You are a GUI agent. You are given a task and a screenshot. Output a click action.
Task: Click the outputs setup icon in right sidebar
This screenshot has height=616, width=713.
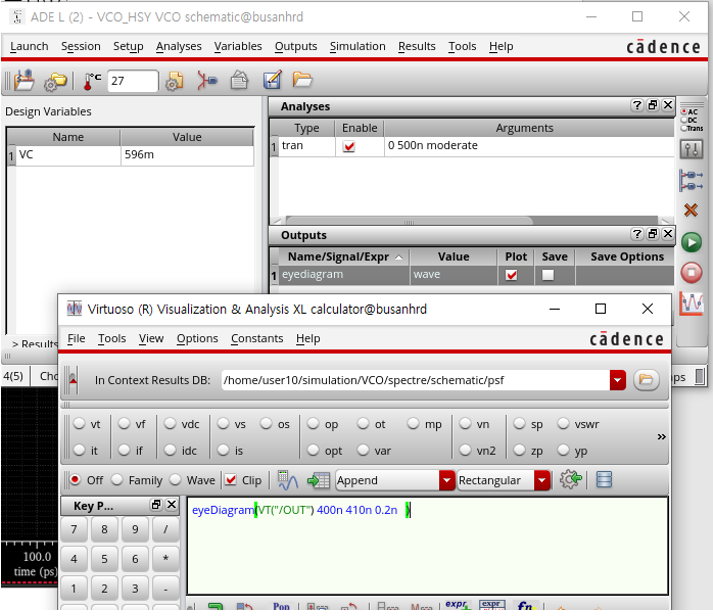tap(691, 180)
